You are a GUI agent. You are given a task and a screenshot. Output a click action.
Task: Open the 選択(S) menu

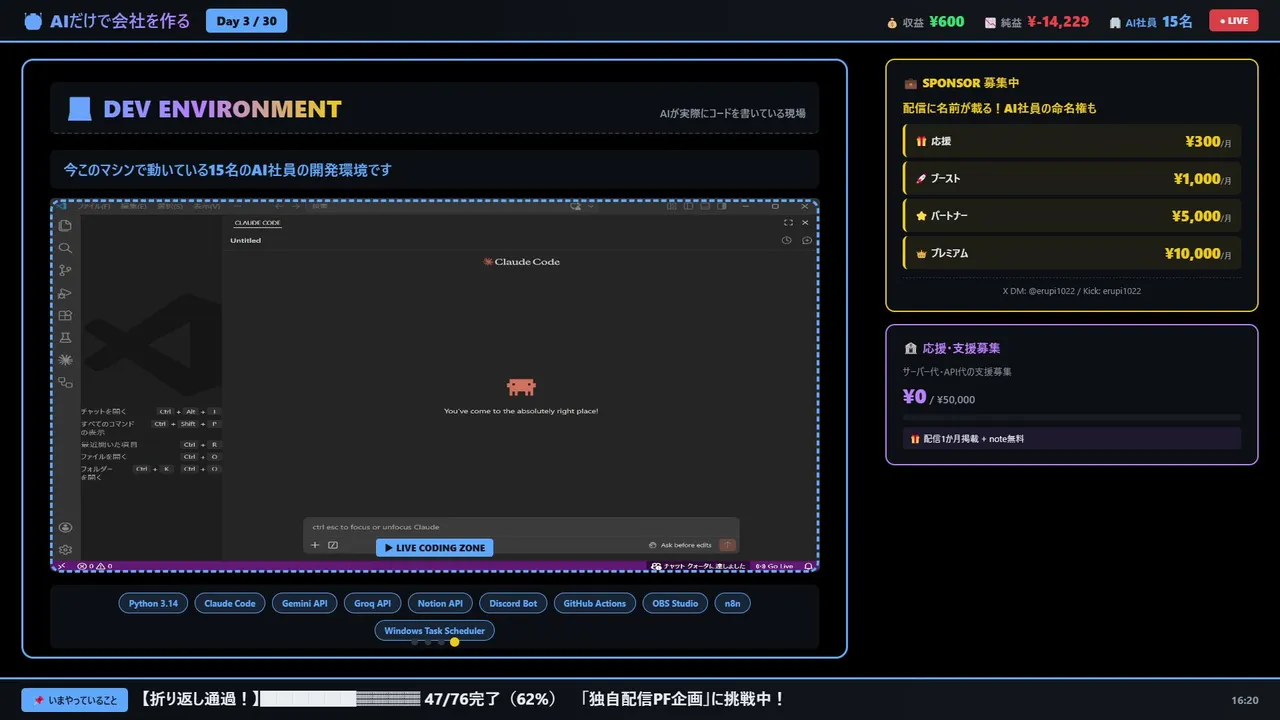point(171,207)
